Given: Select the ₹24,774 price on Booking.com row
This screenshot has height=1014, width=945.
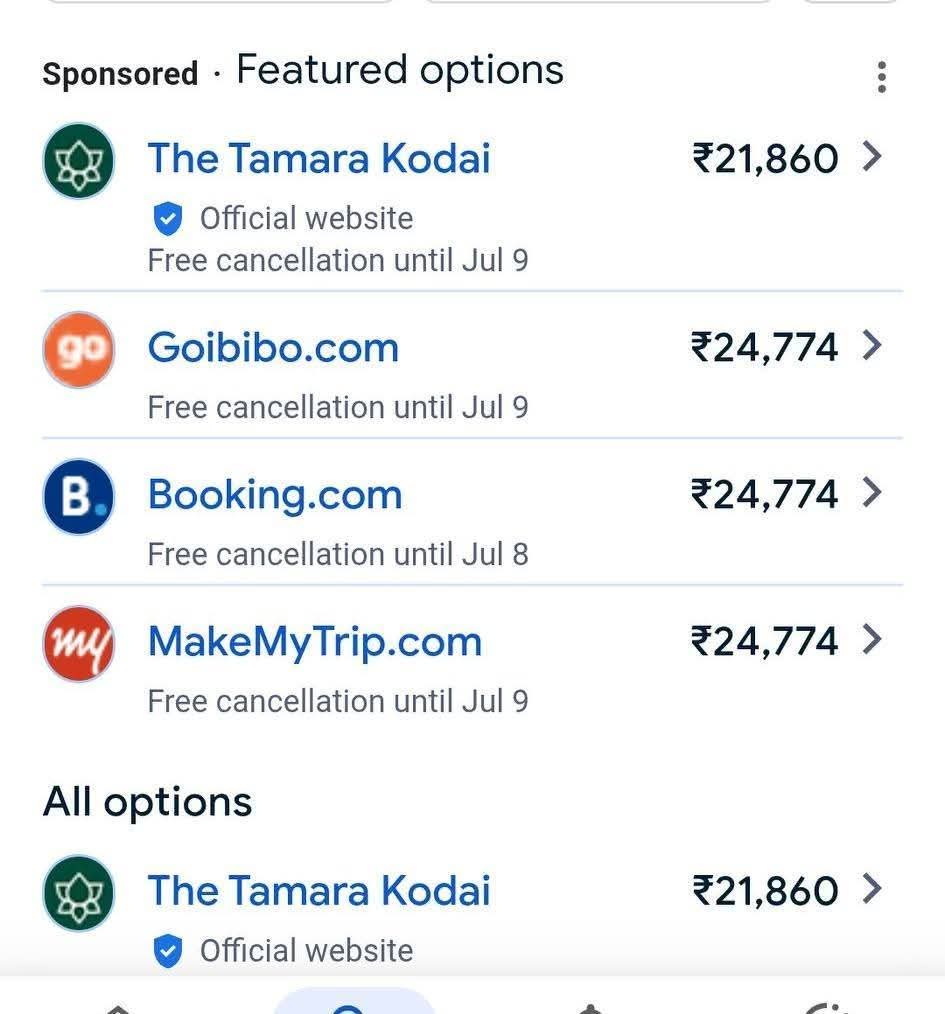Looking at the screenshot, I should click(x=765, y=495).
